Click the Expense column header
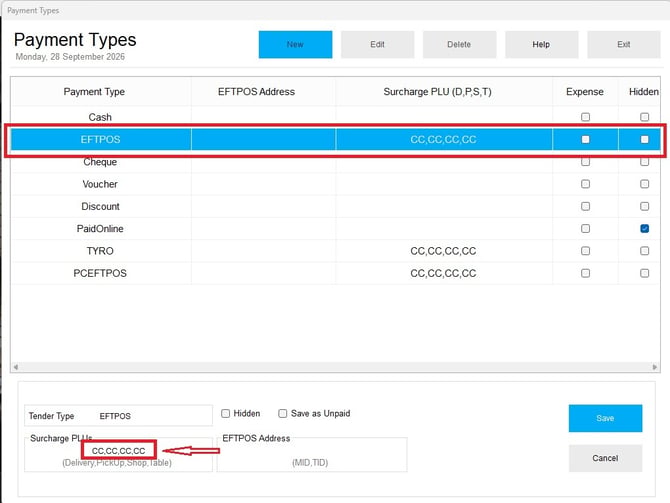 tap(585, 91)
